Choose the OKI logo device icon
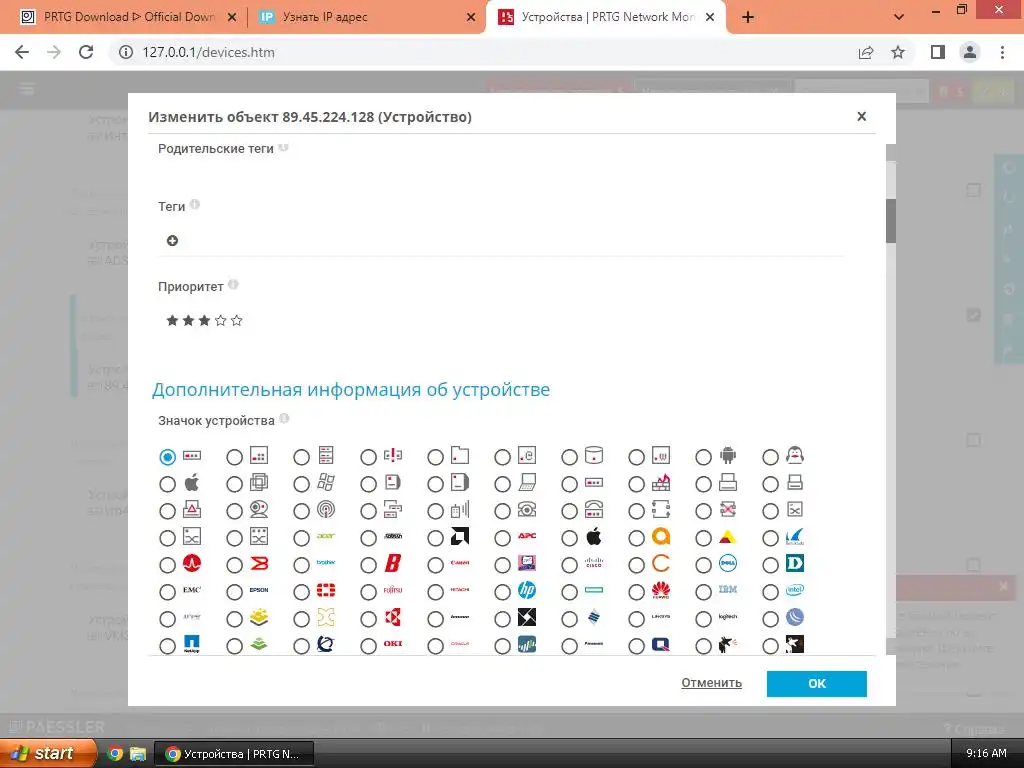The height and width of the screenshot is (768, 1024). point(392,645)
